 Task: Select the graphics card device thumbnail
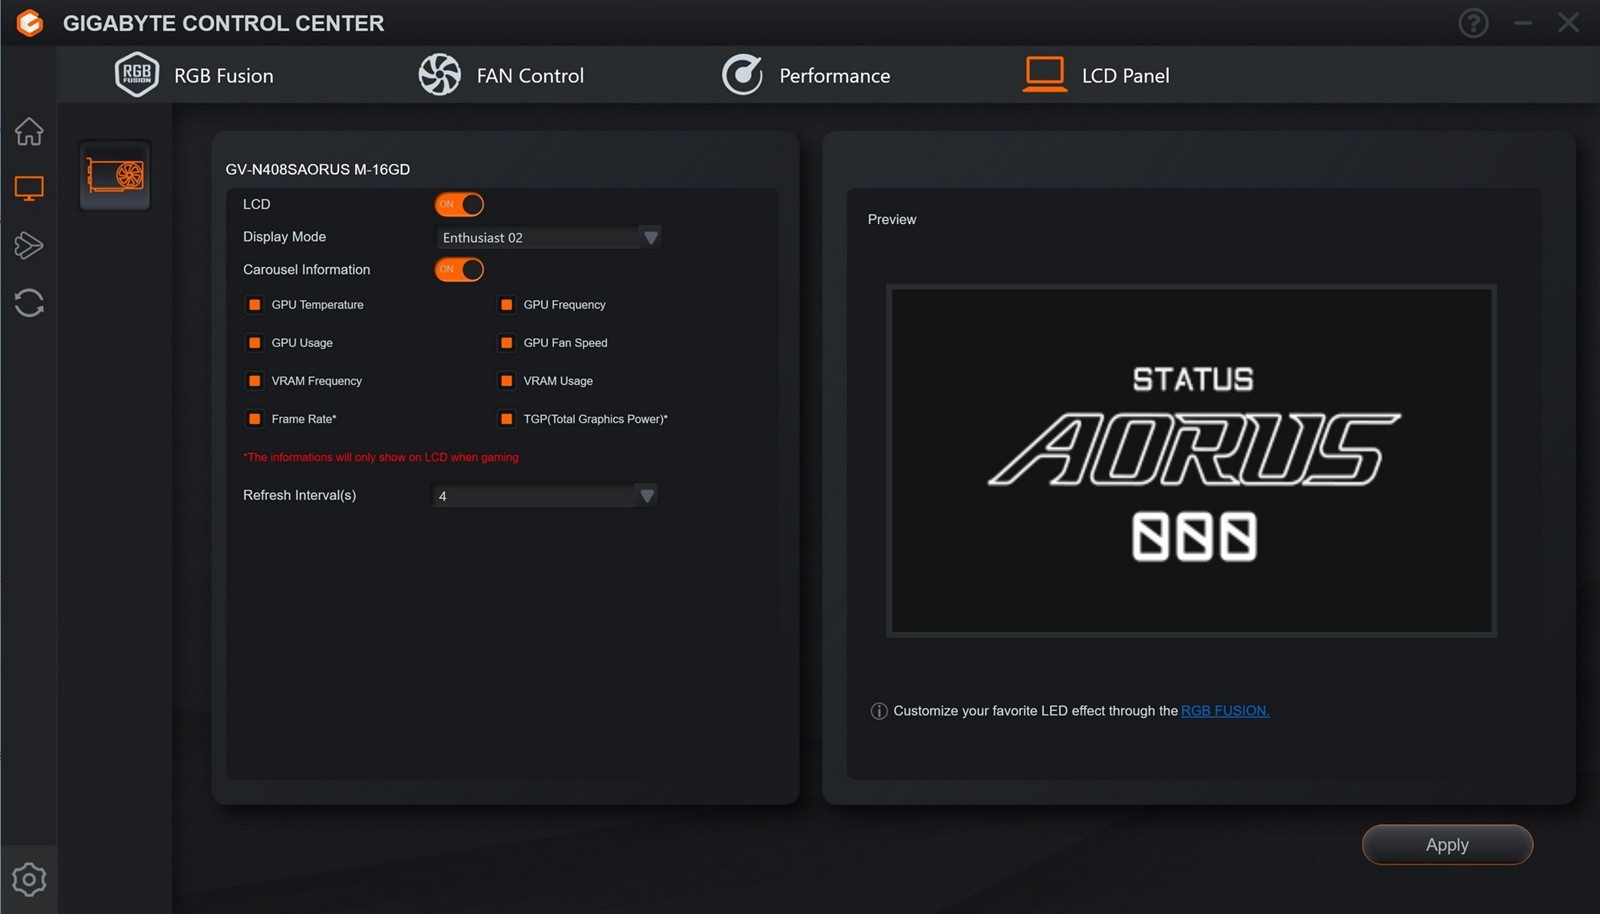[x=115, y=176]
